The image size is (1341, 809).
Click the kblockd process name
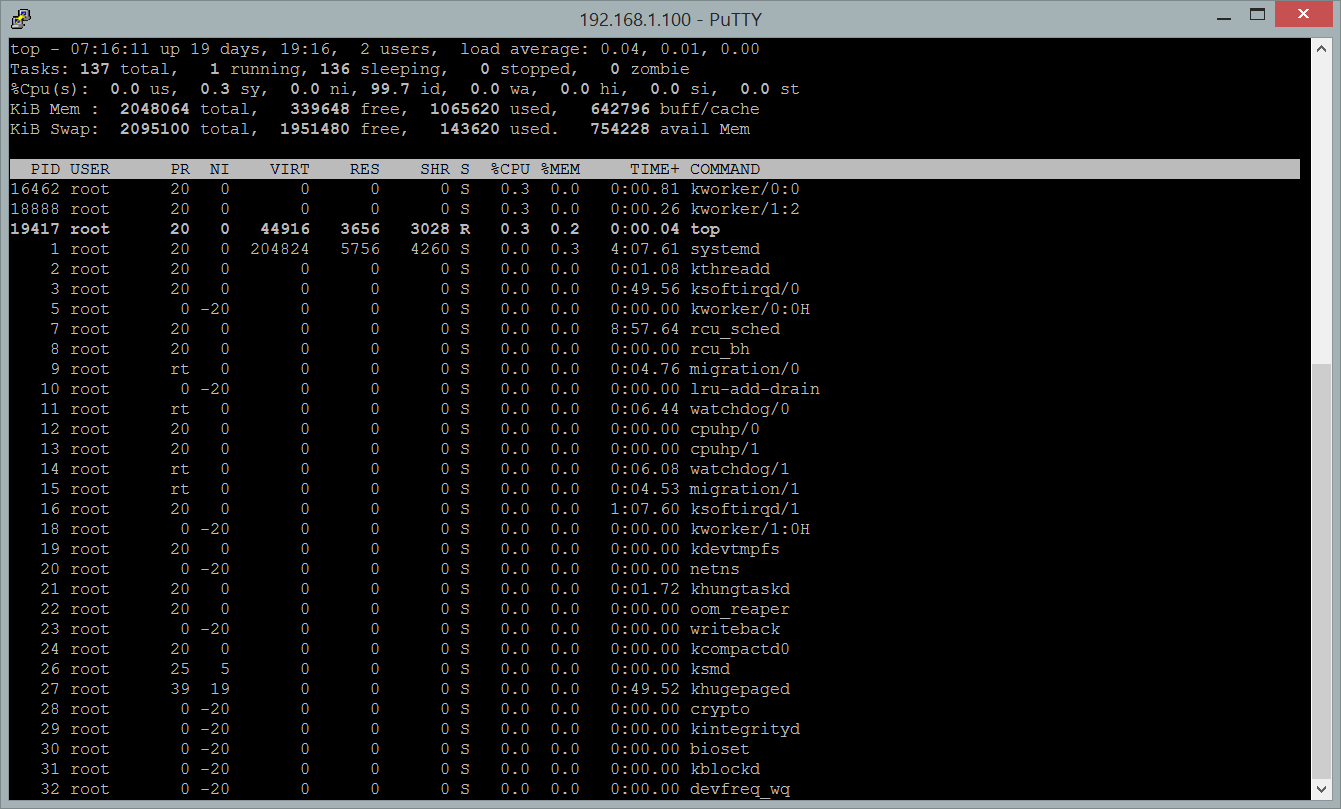tap(725, 769)
